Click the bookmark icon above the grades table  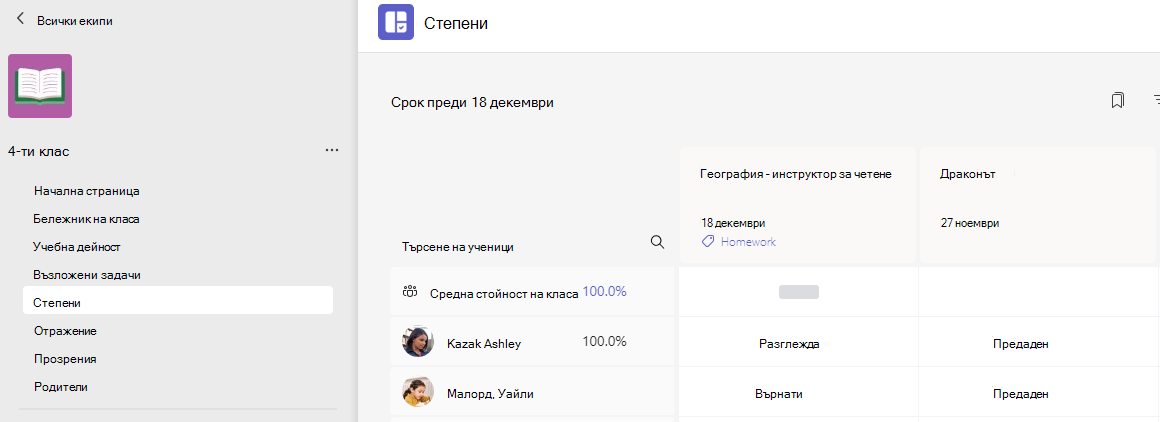tap(1117, 101)
